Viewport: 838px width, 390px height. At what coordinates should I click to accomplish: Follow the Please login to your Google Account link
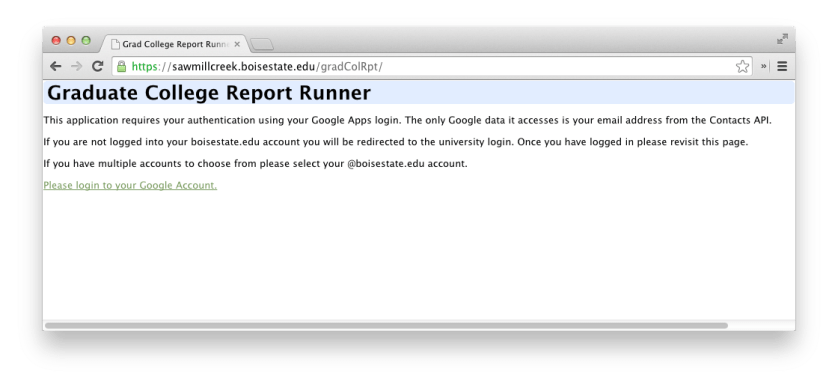tap(130, 185)
